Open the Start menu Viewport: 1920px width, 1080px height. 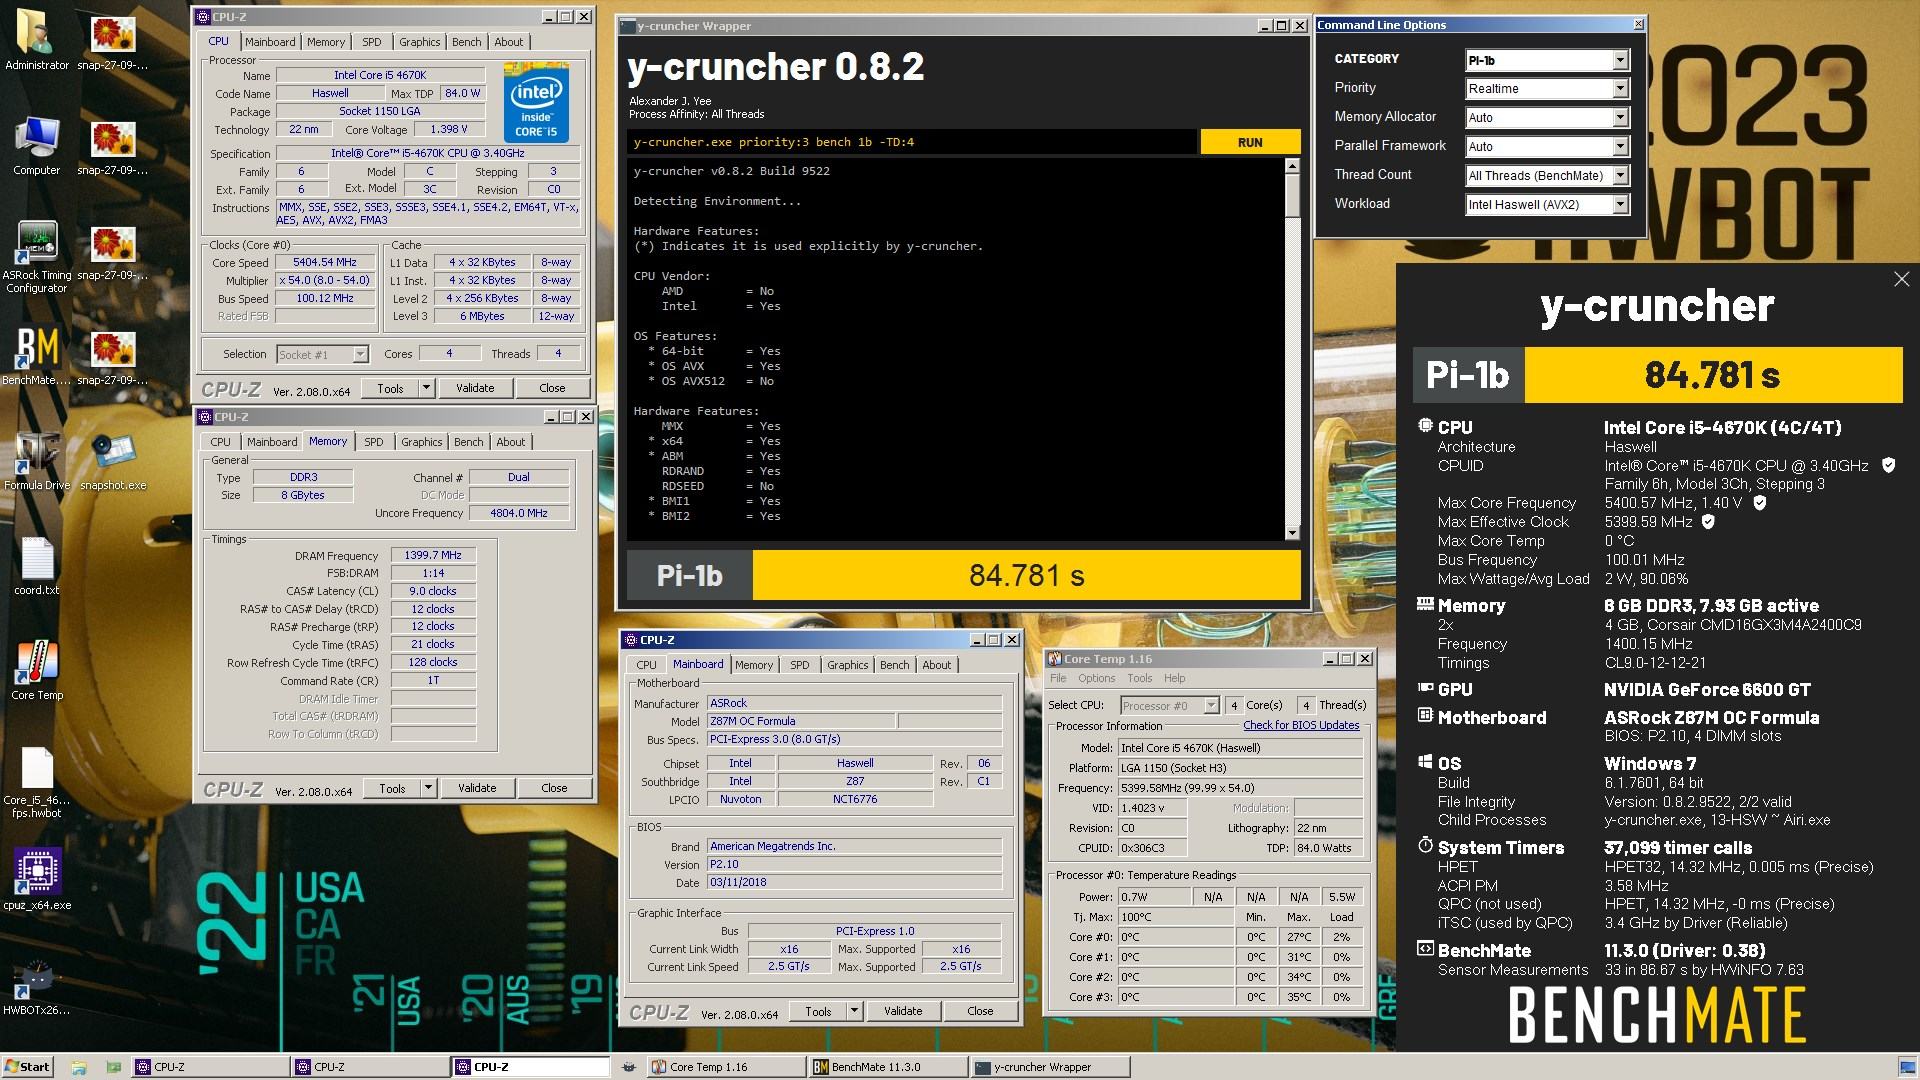pyautogui.click(x=27, y=1067)
